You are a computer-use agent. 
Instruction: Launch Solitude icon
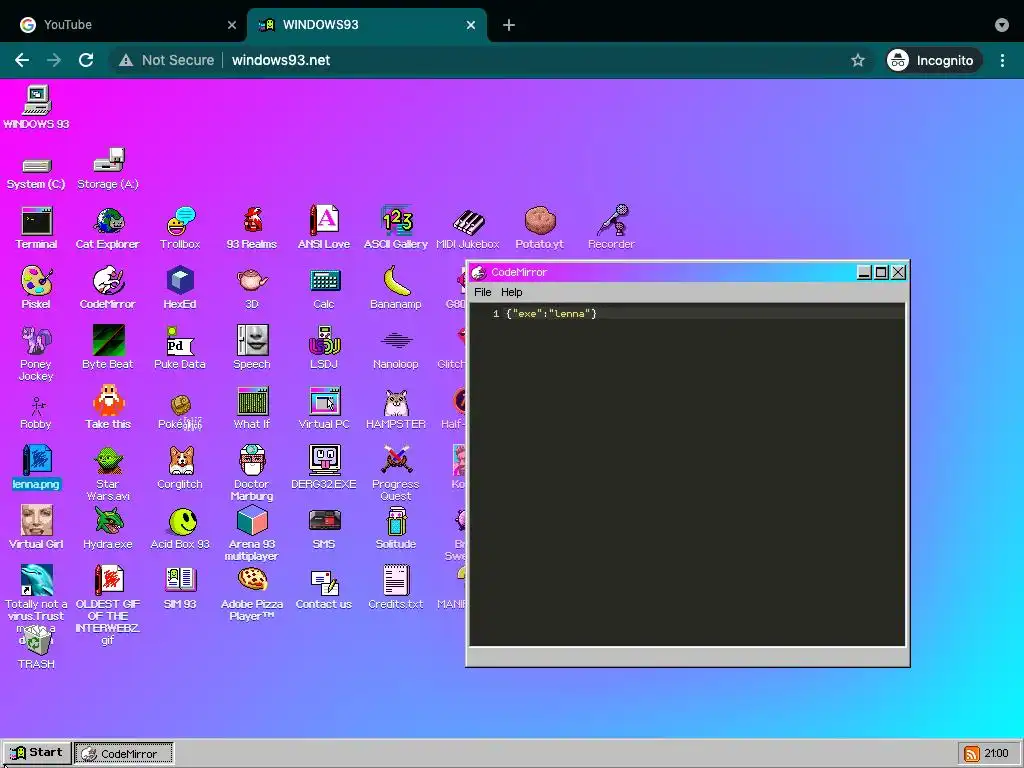pos(396,528)
